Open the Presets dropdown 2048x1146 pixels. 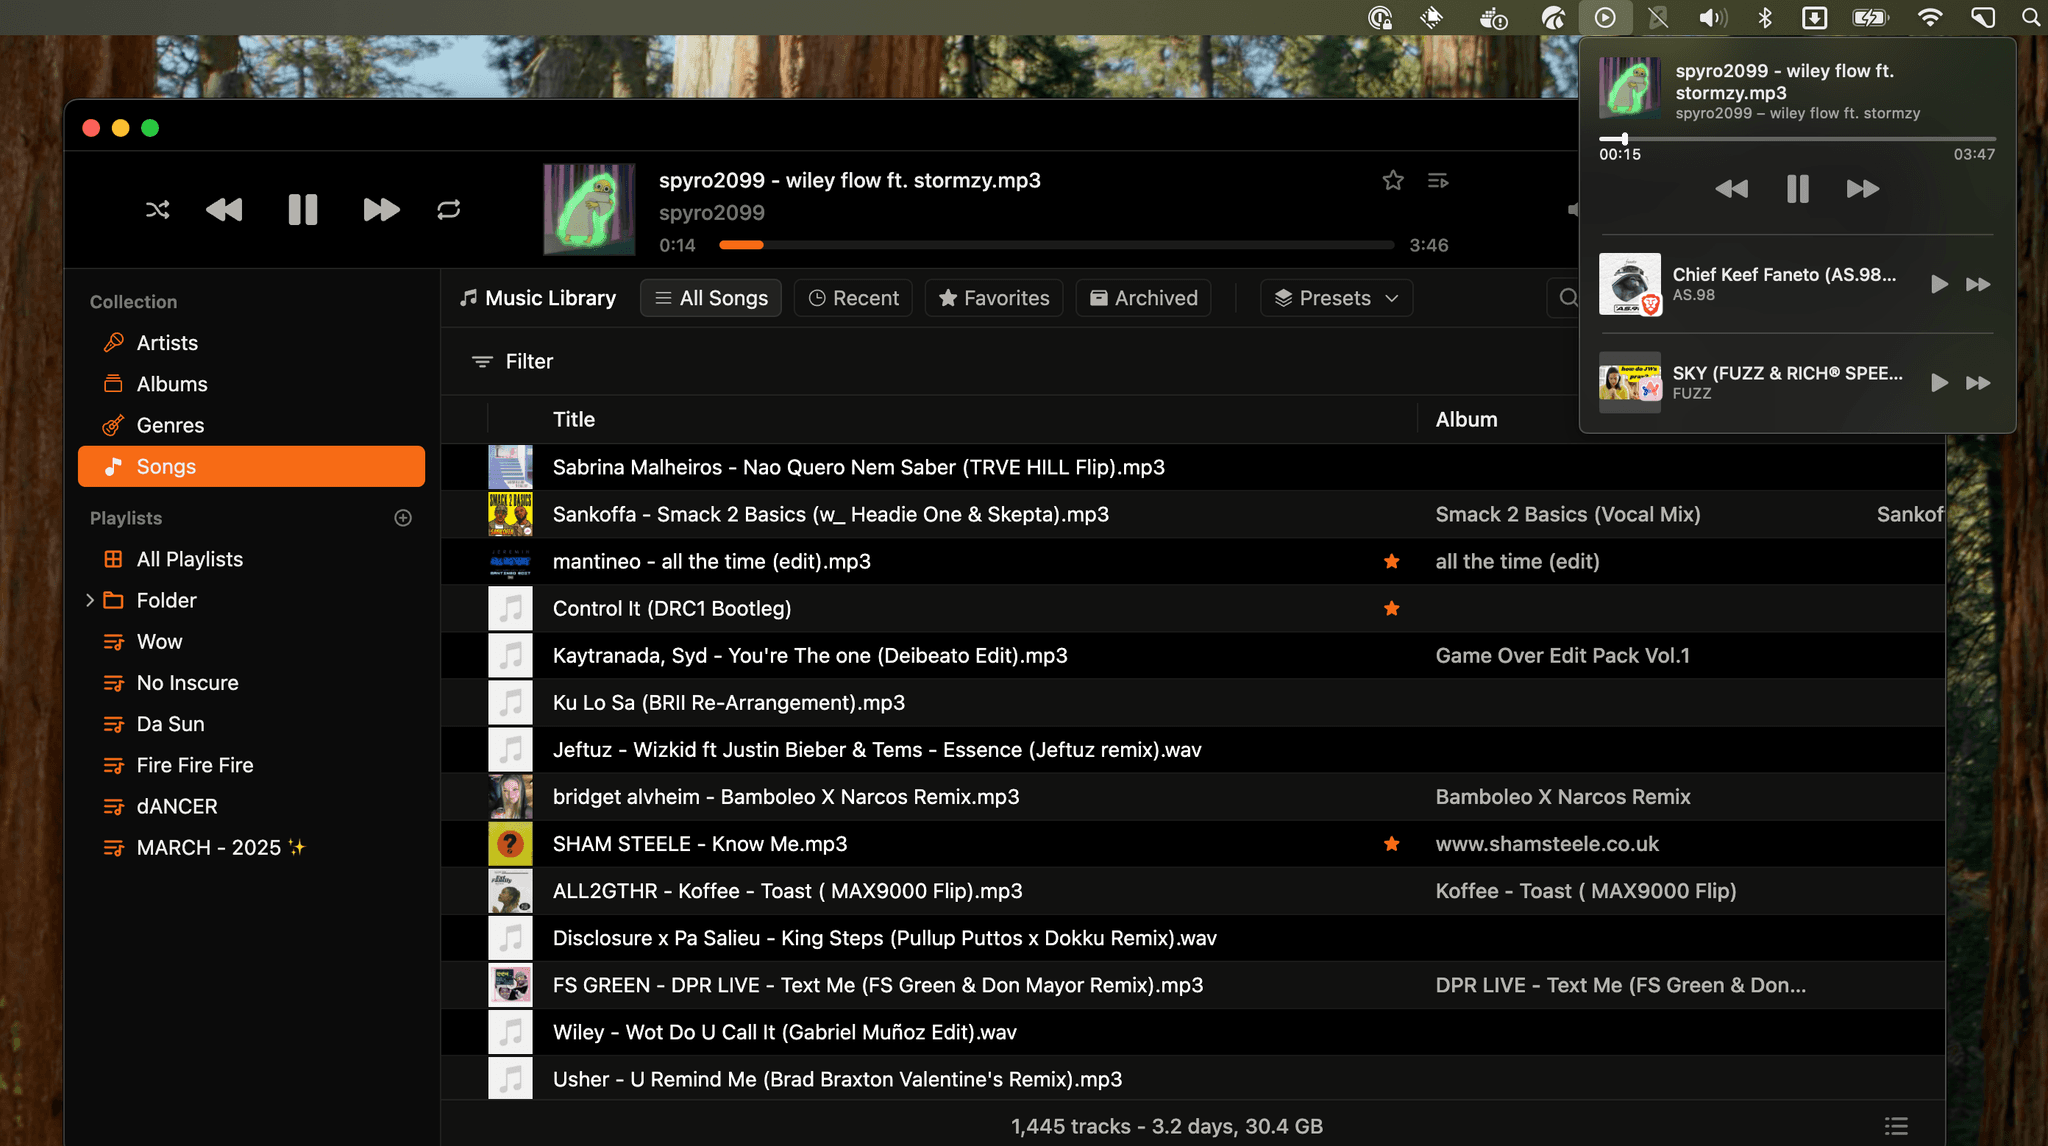coord(1336,298)
